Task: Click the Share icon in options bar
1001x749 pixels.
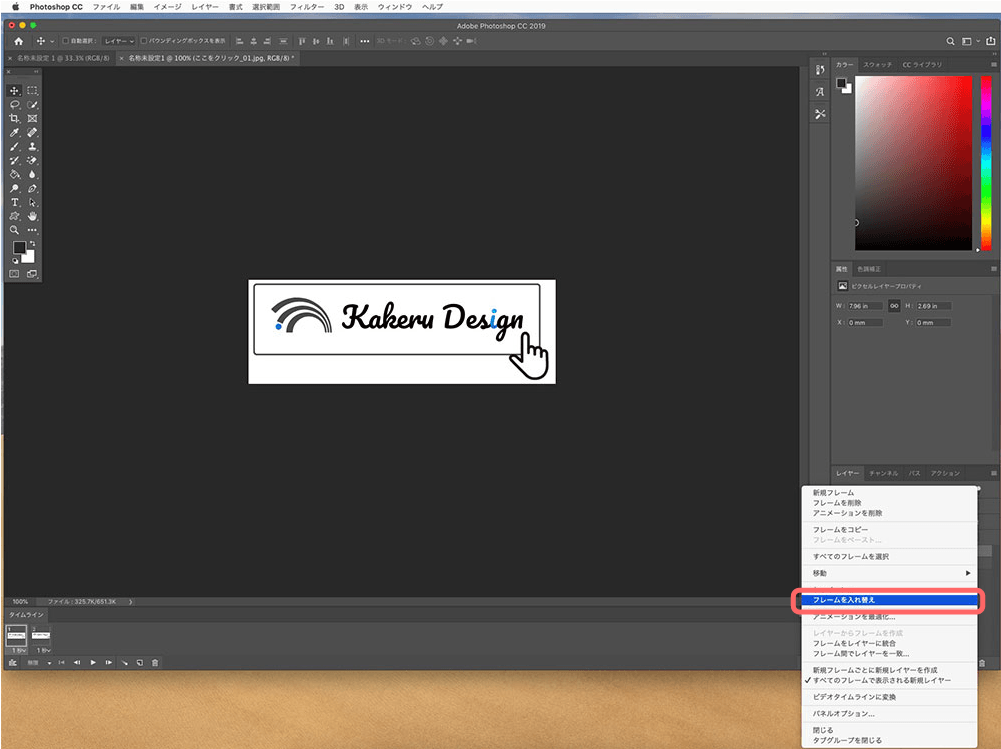Action: 990,41
